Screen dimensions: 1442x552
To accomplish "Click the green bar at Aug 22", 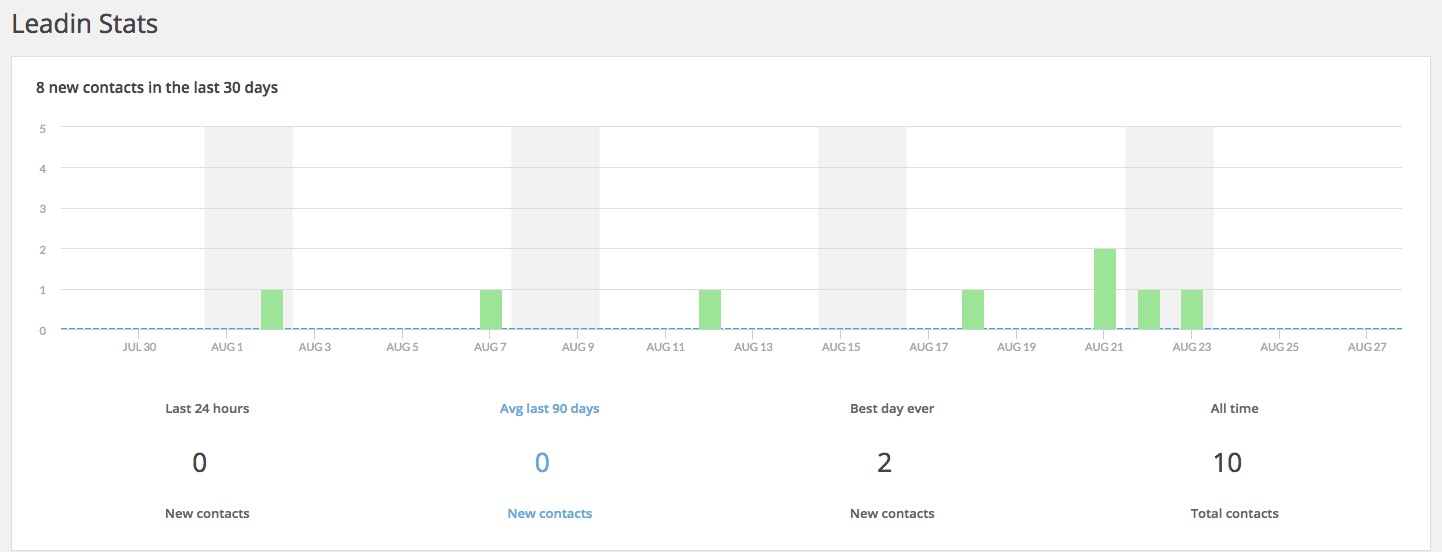I will [1149, 309].
